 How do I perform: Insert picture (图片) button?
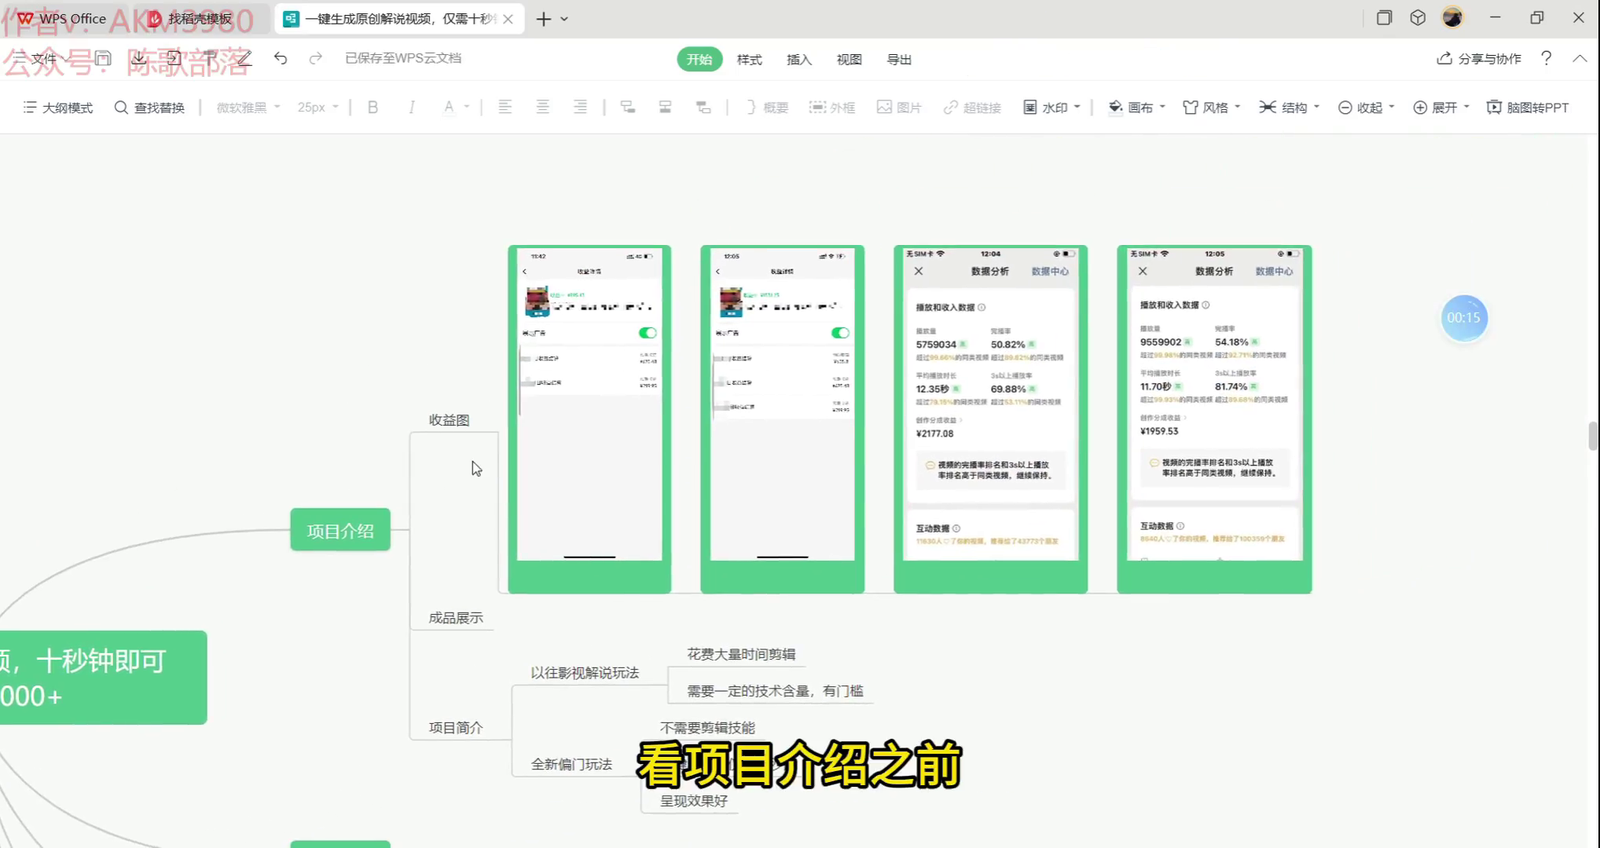click(899, 107)
